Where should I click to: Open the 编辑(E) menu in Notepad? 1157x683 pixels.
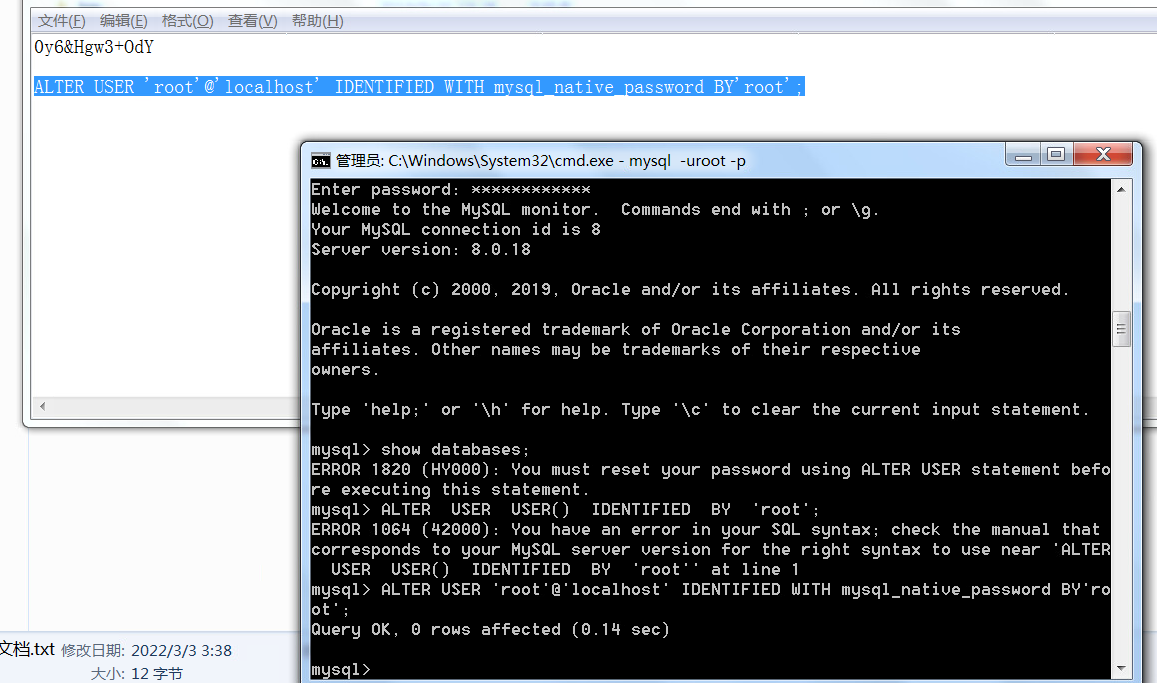(123, 21)
